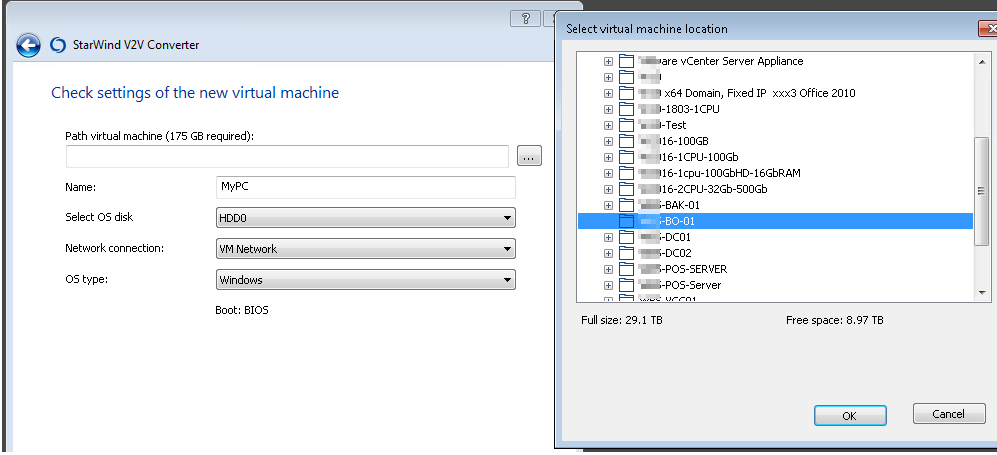Screen dimensions: 997x455
Task: Click the -BAK-01 folder icon
Action: tap(627, 205)
